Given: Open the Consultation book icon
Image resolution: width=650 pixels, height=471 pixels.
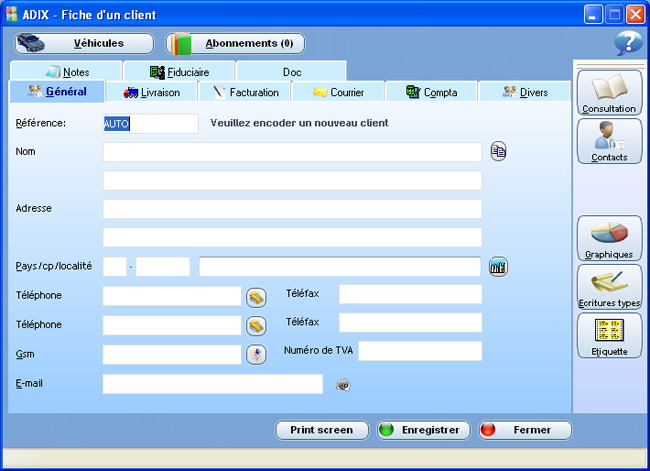Looking at the screenshot, I should [609, 91].
